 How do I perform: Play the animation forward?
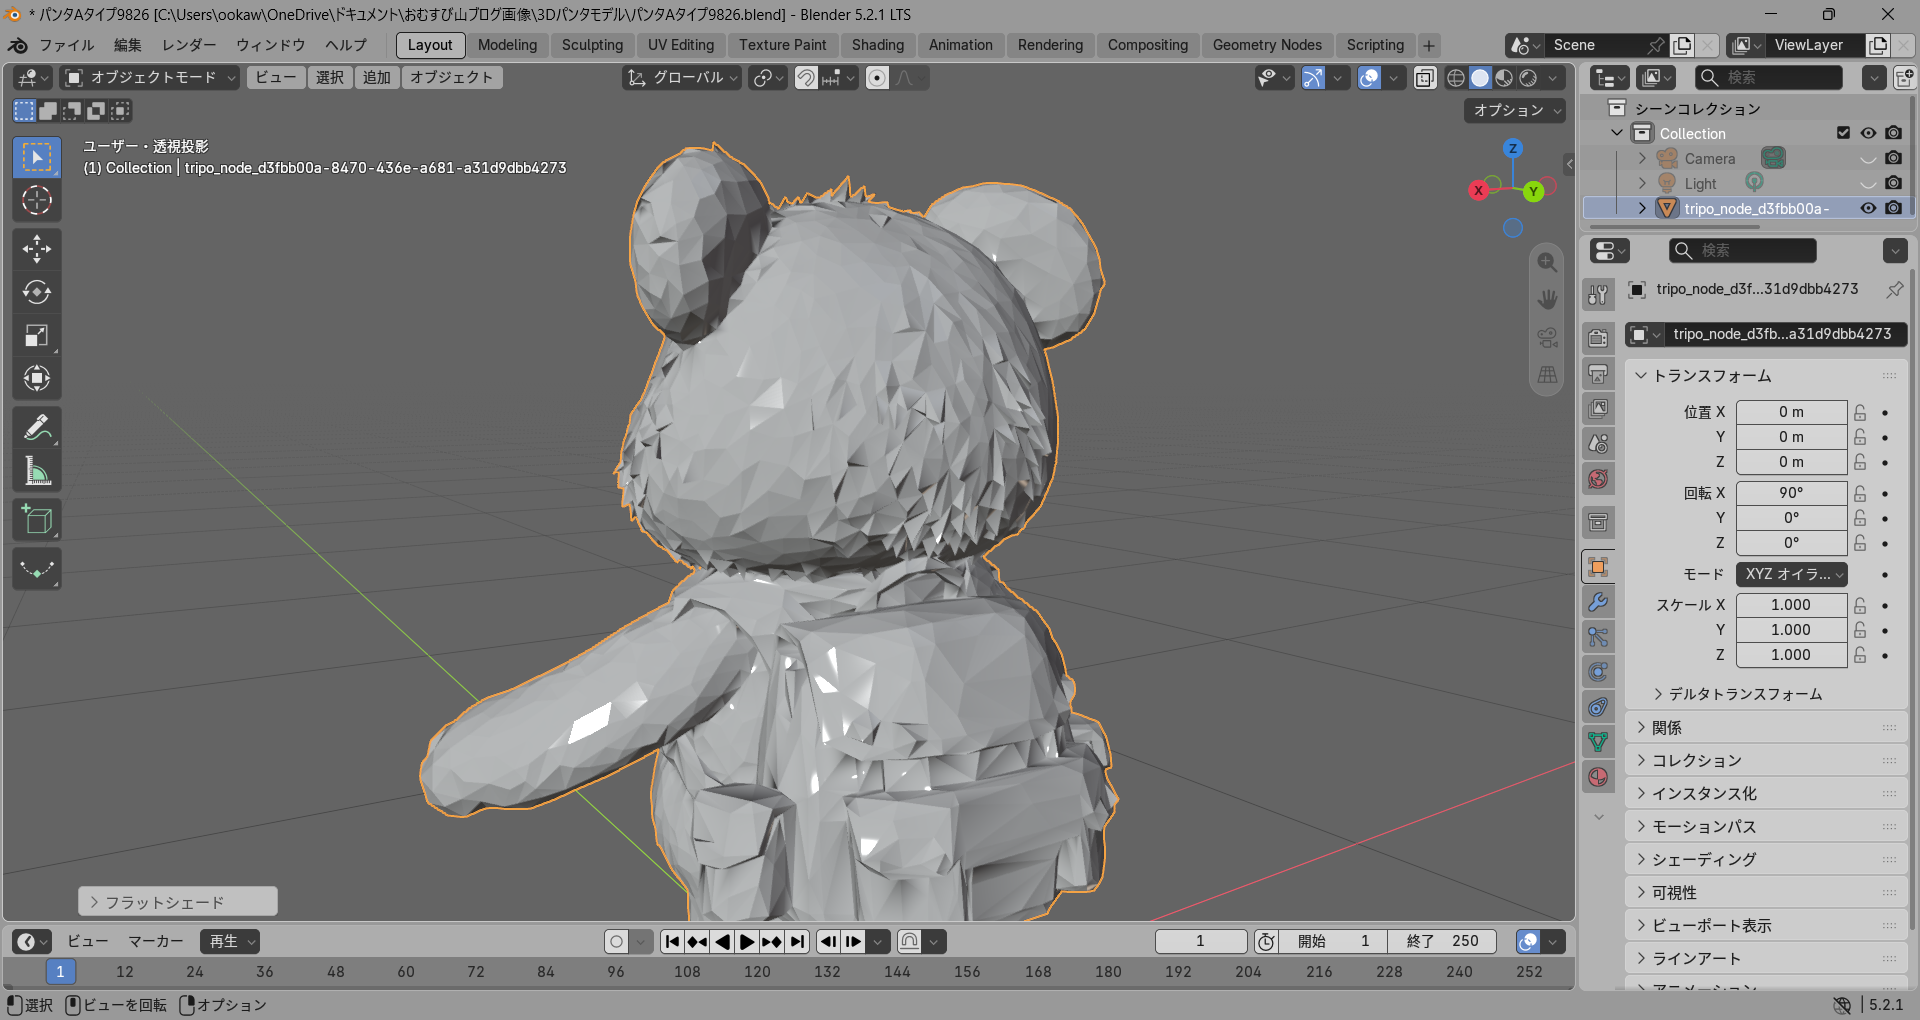click(x=747, y=941)
